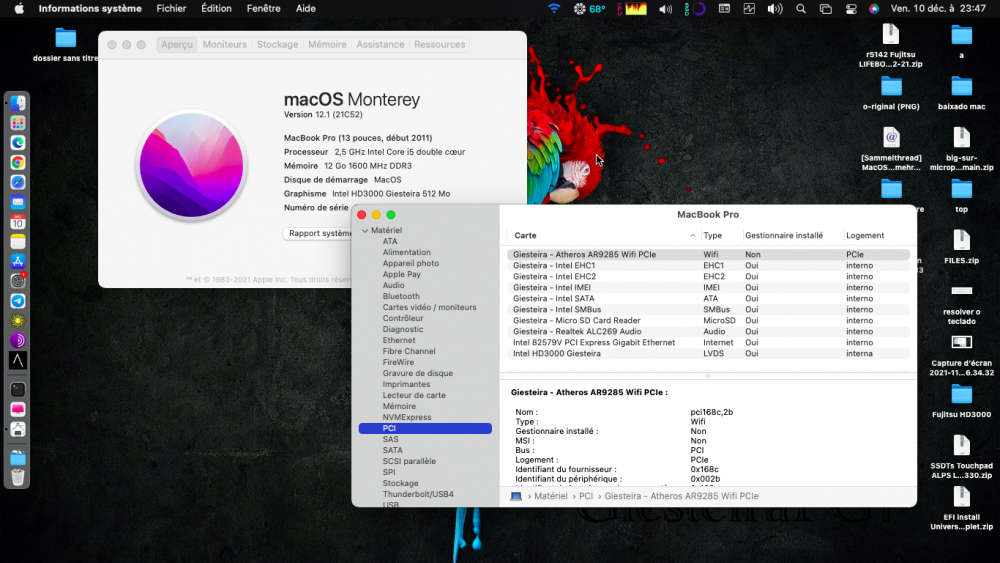Screen dimensions: 1000x563
Task: Click PCI in the bottom path bar
Action: pos(585,496)
